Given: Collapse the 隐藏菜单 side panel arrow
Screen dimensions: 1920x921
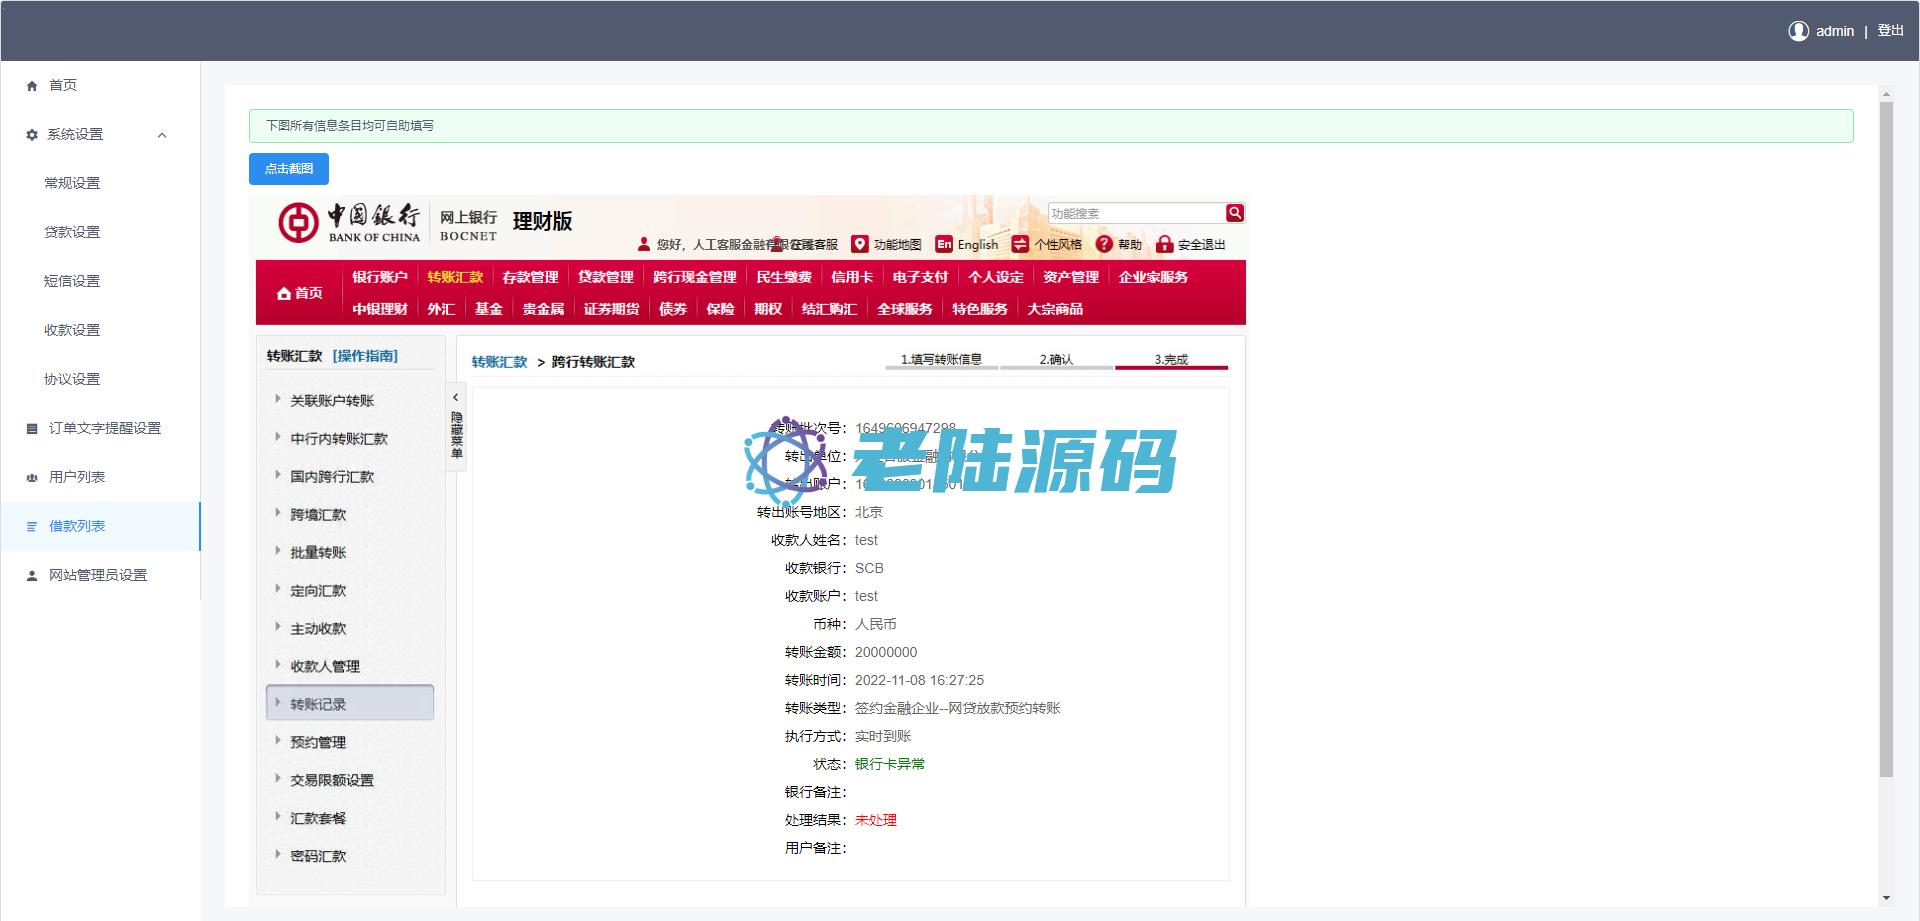Looking at the screenshot, I should coord(456,397).
